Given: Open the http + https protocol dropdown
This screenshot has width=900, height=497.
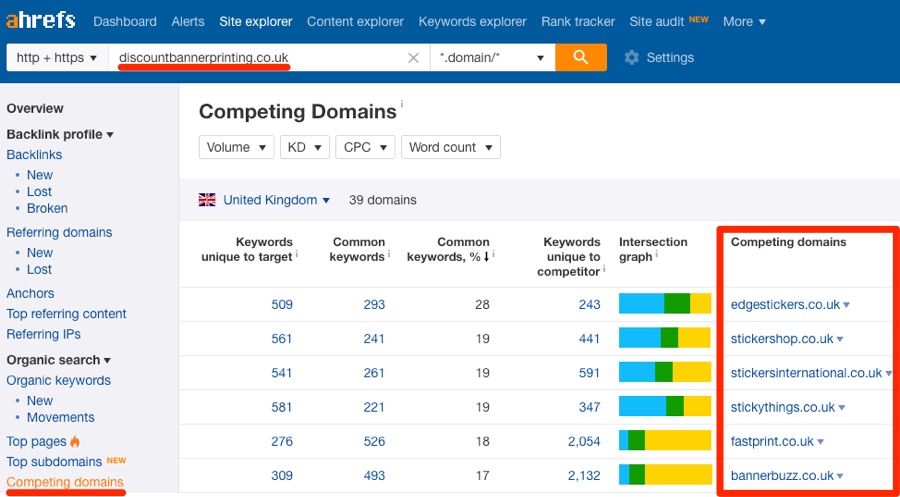Looking at the screenshot, I should (57, 58).
